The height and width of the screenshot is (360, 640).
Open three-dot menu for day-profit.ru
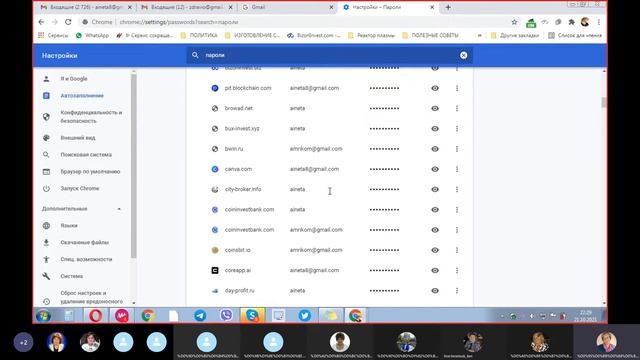457,291
